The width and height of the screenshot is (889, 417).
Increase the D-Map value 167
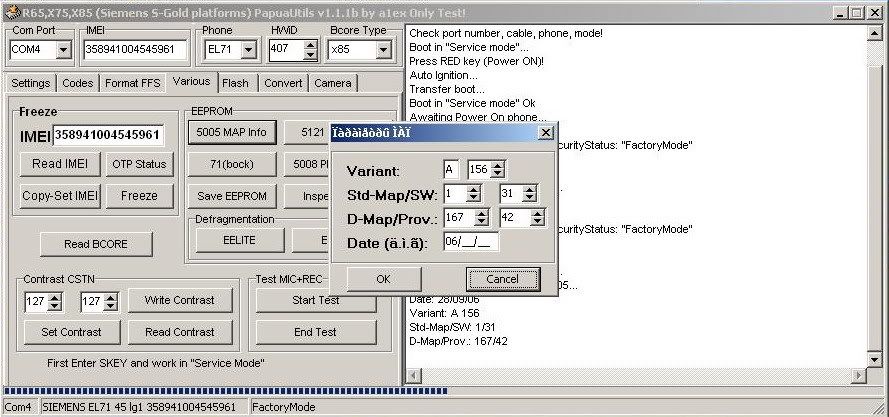coord(481,213)
